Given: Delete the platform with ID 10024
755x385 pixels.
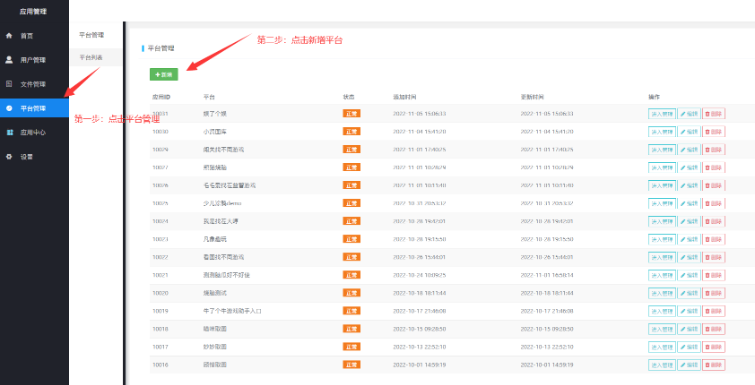Looking at the screenshot, I should [x=714, y=221].
